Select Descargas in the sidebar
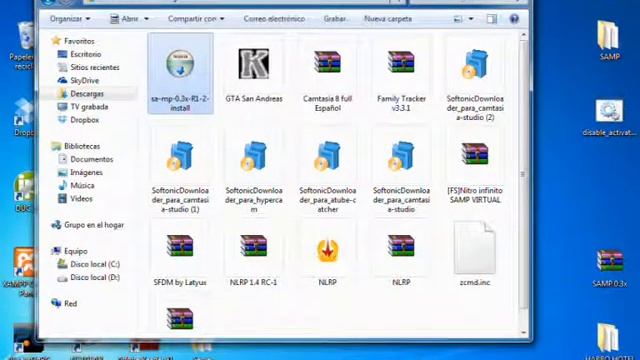 81,93
